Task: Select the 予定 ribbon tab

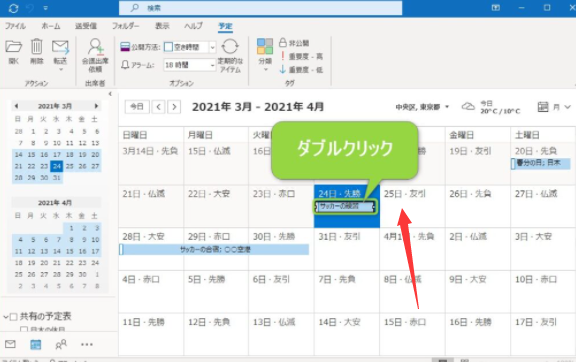Action: (225, 26)
